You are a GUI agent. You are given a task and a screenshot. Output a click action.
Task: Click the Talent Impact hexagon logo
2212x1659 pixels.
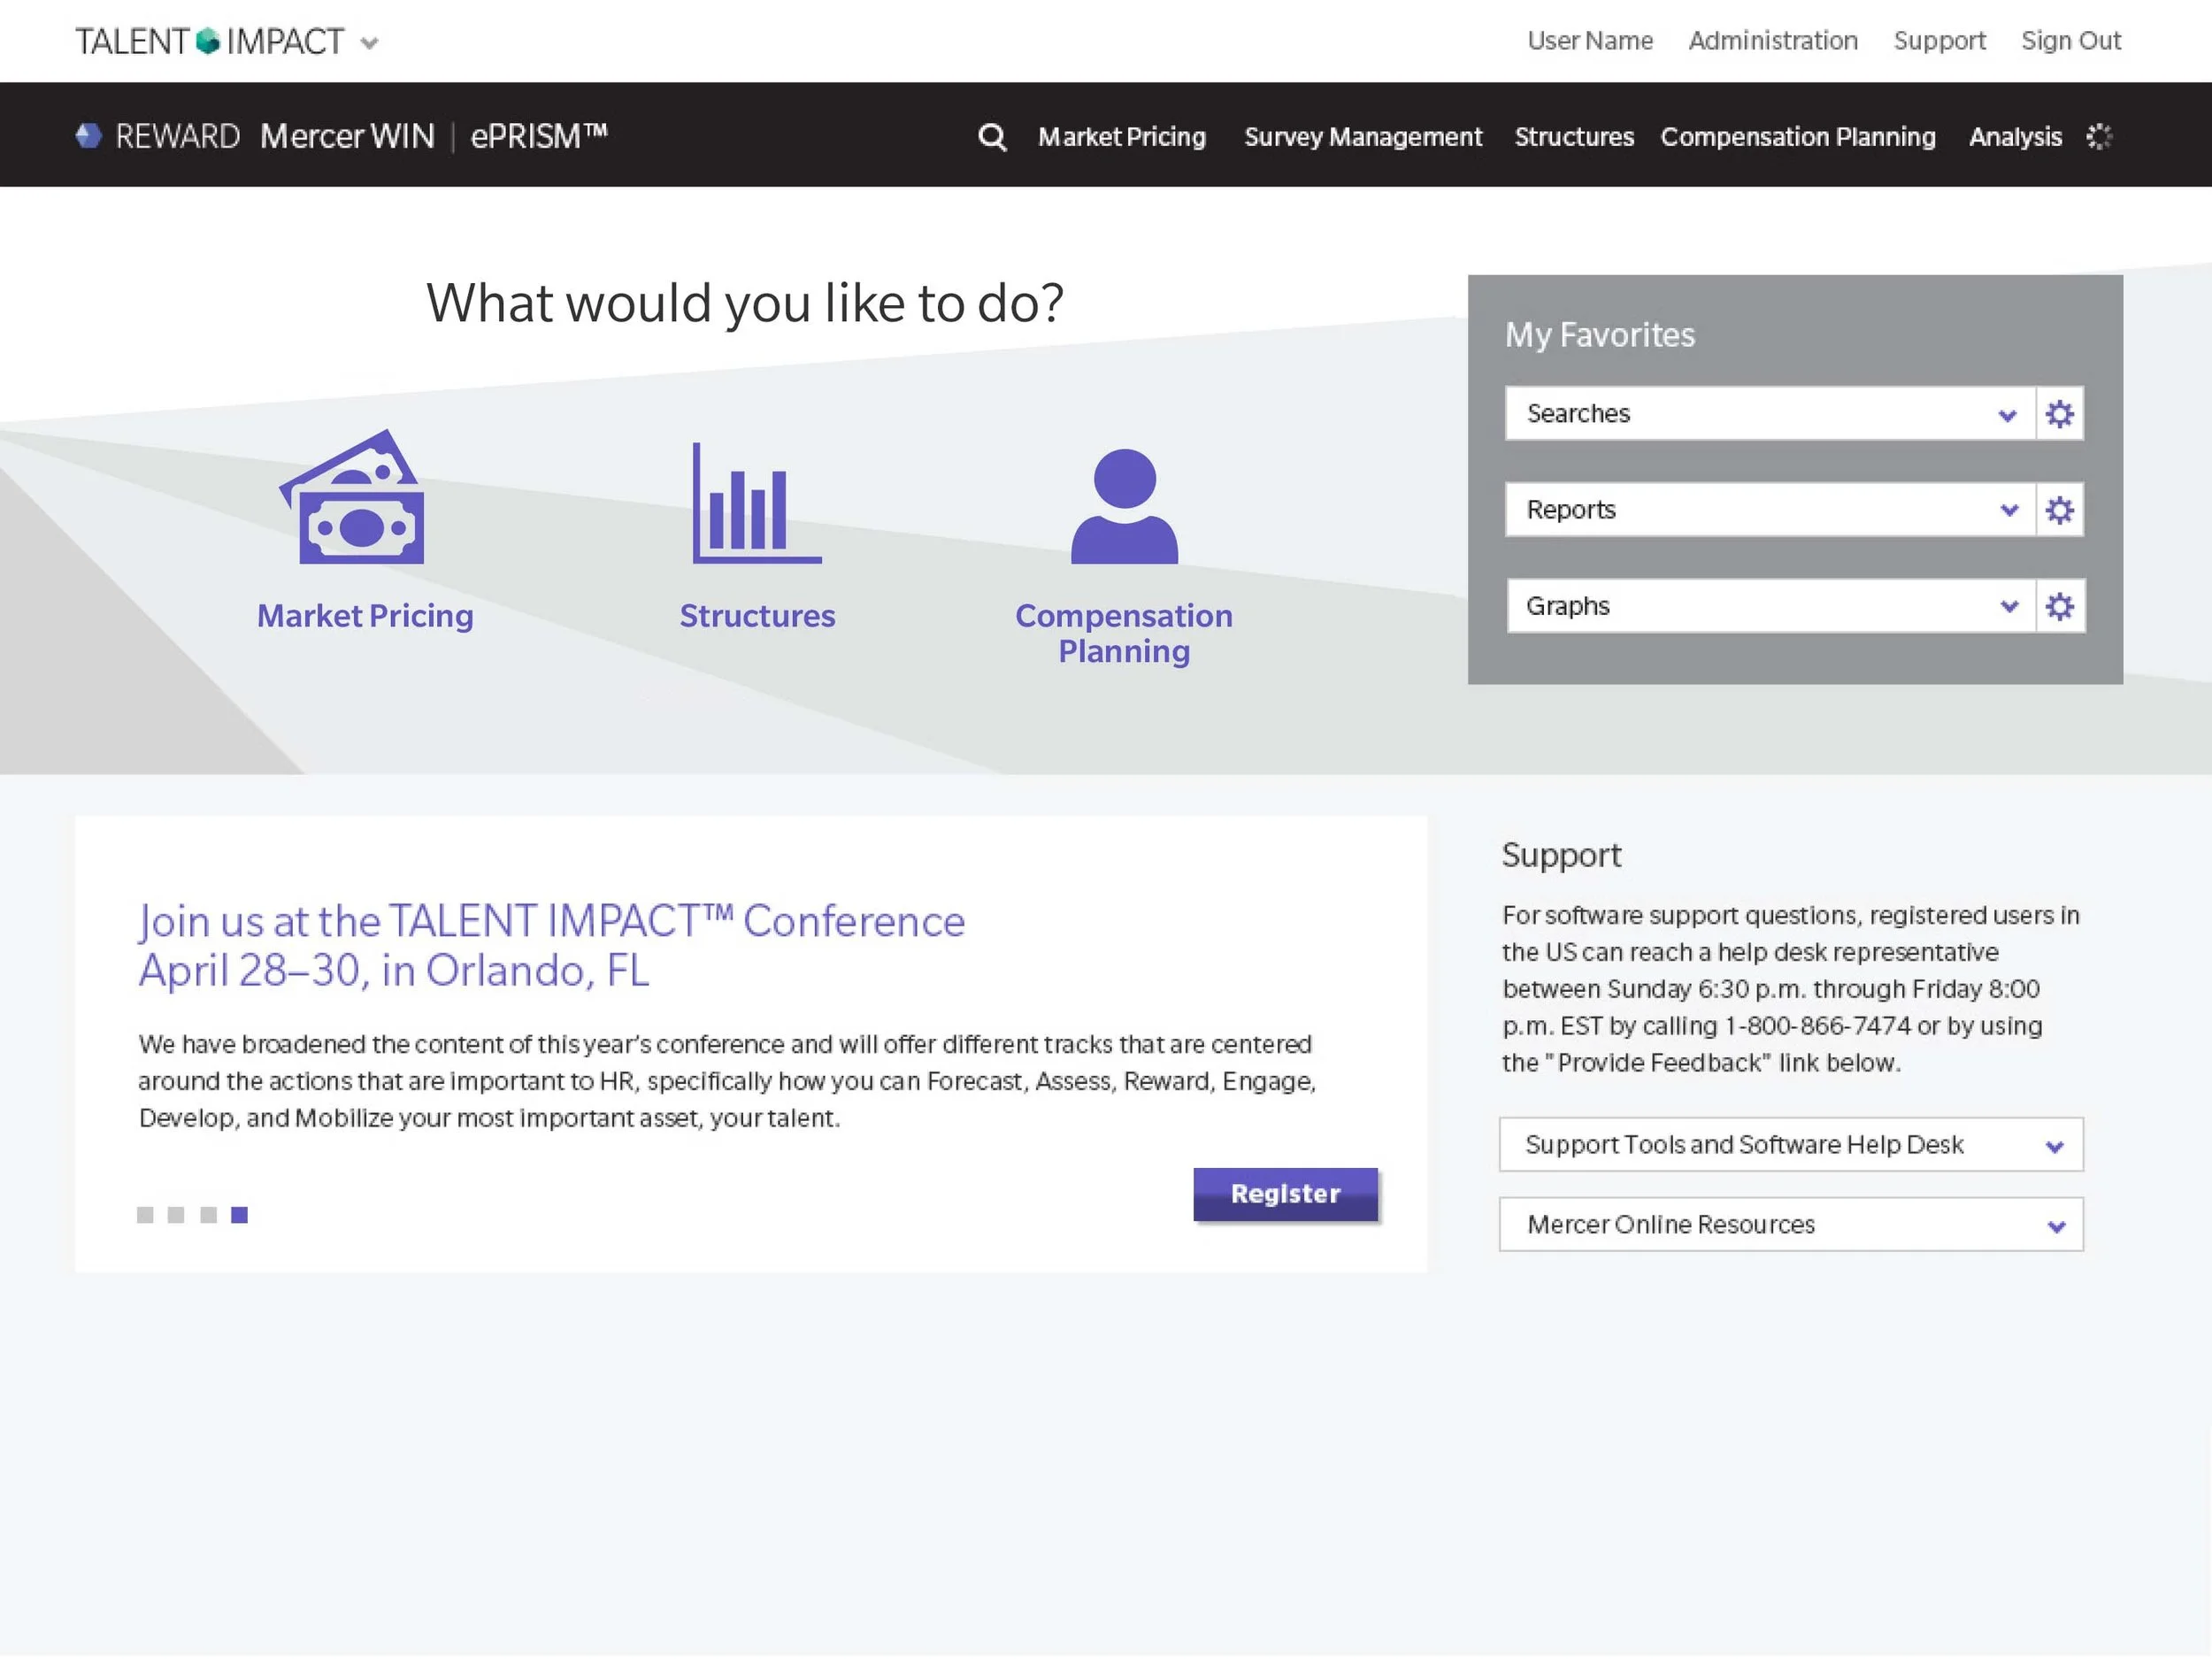click(208, 41)
